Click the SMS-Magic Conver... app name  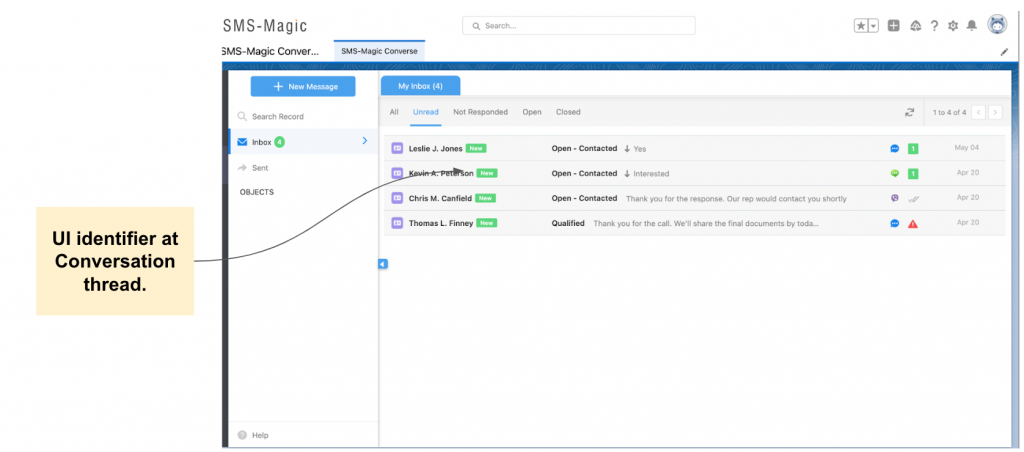click(270, 51)
